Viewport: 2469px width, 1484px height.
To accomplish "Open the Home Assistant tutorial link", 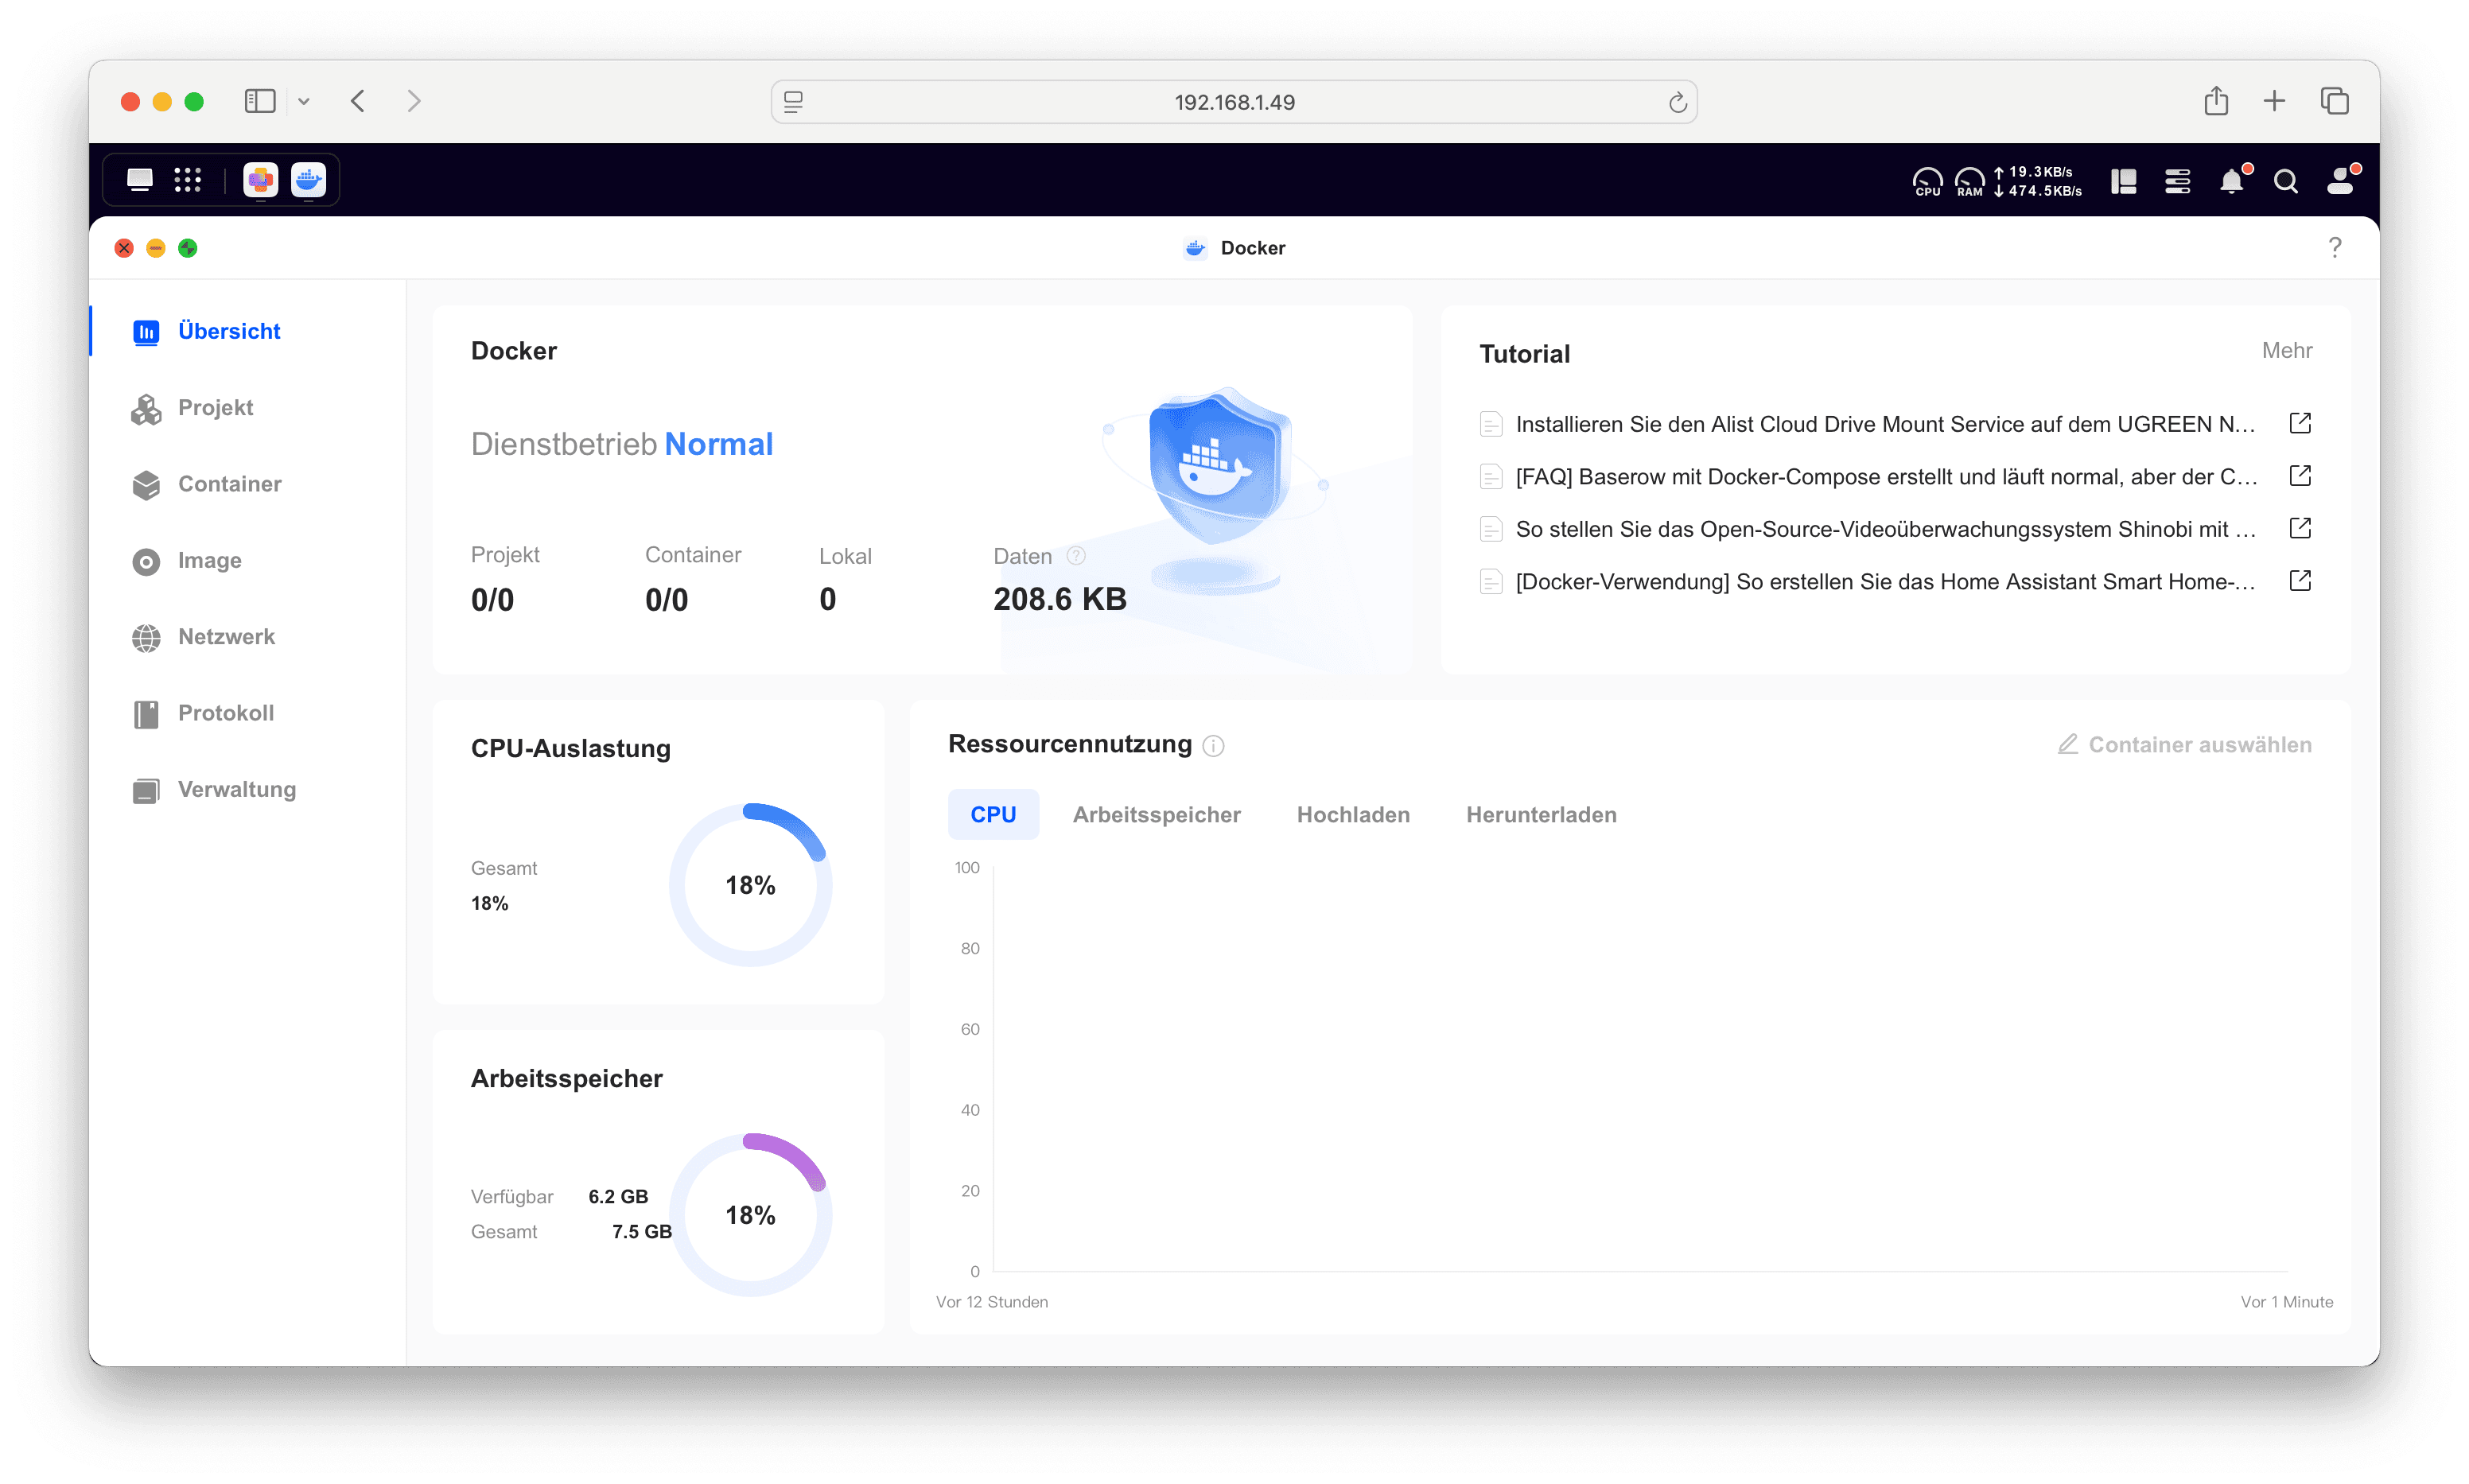I will pos(1884,582).
